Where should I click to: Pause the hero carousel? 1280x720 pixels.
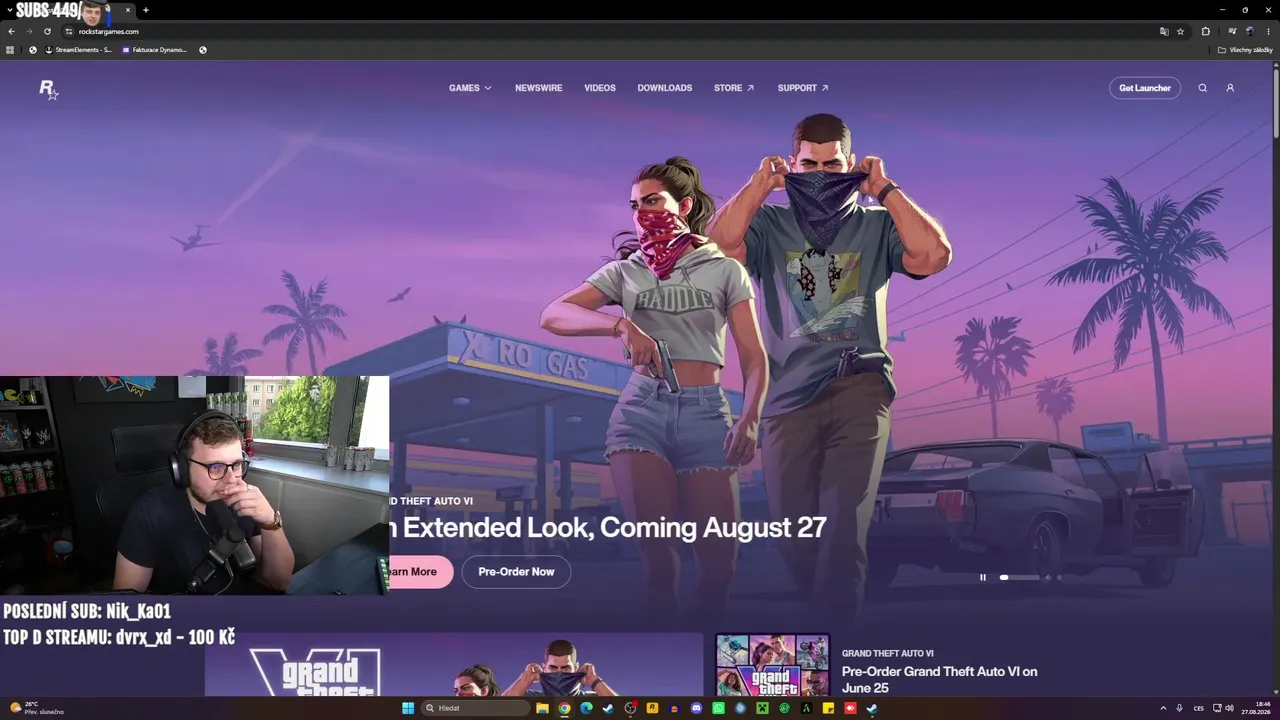click(982, 577)
